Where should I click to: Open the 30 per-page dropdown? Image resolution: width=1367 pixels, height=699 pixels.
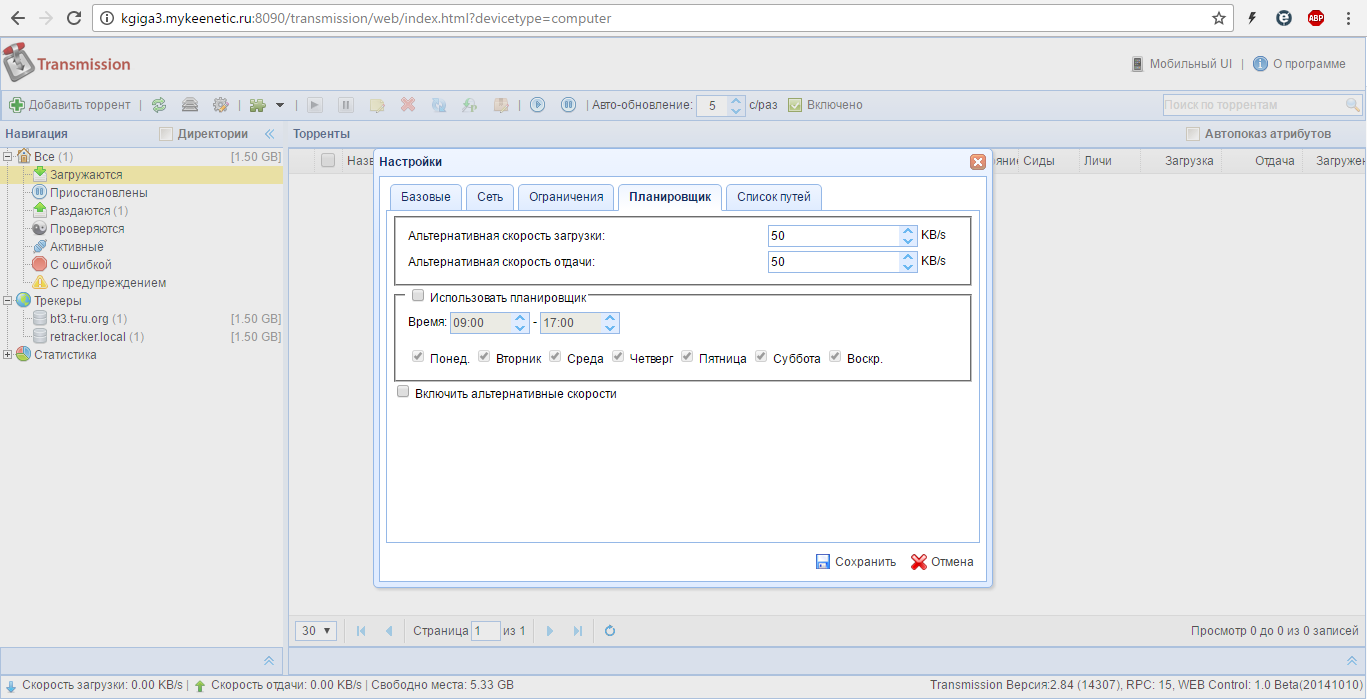[316, 631]
